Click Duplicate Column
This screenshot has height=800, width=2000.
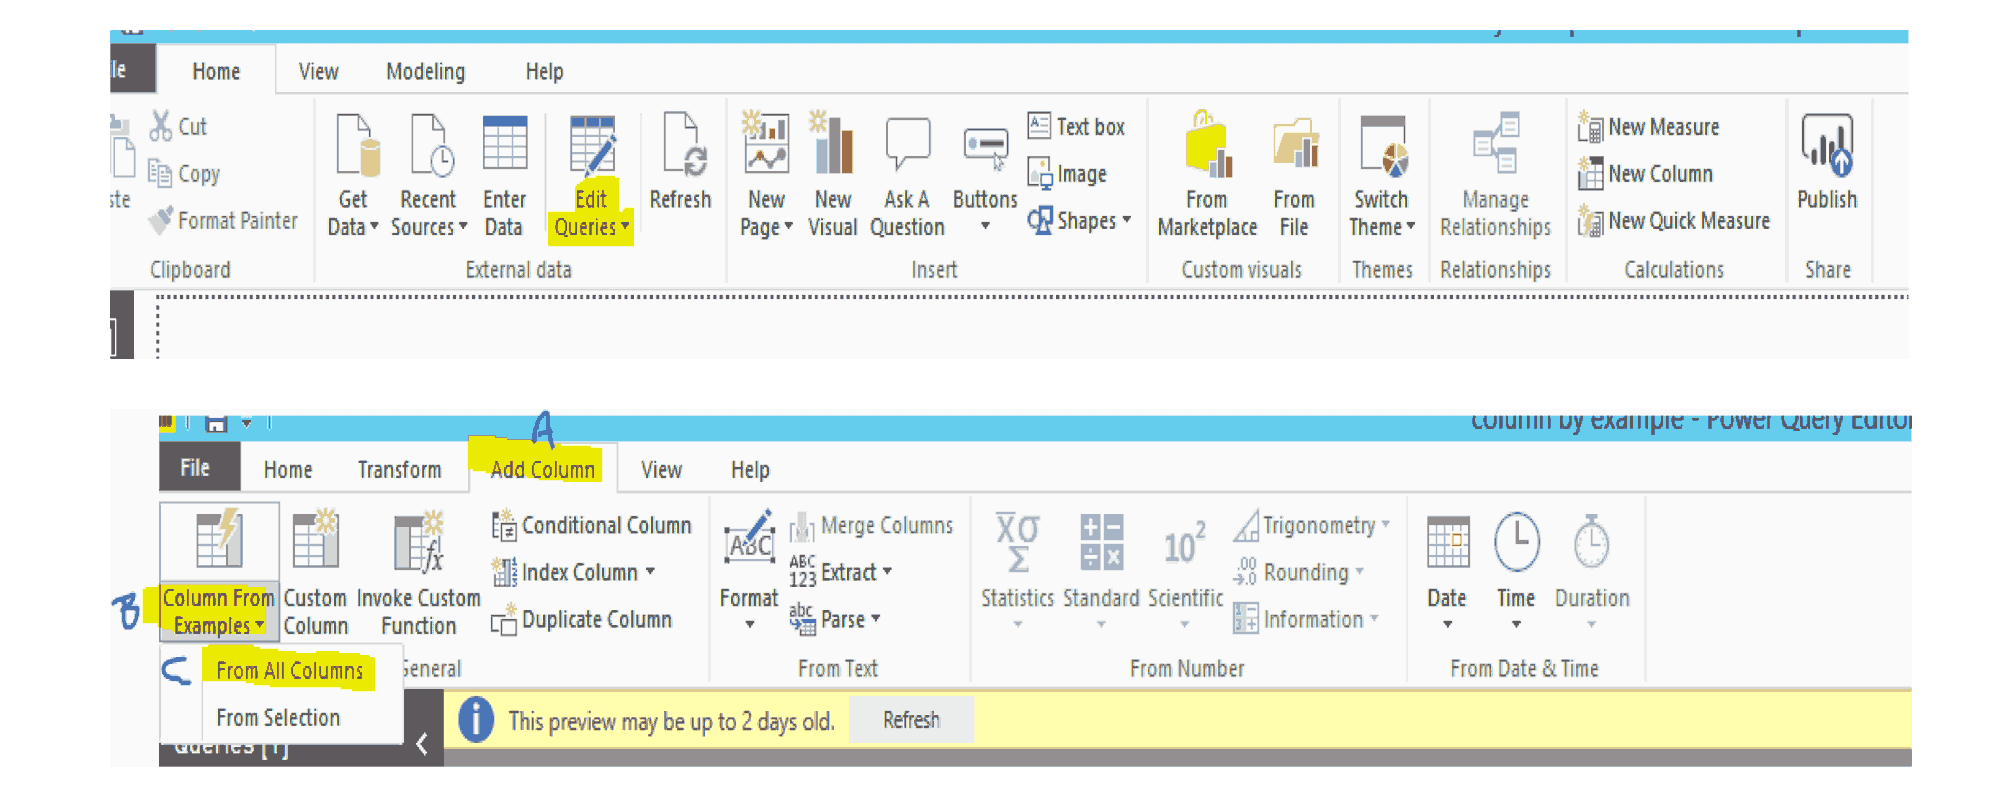(581, 619)
